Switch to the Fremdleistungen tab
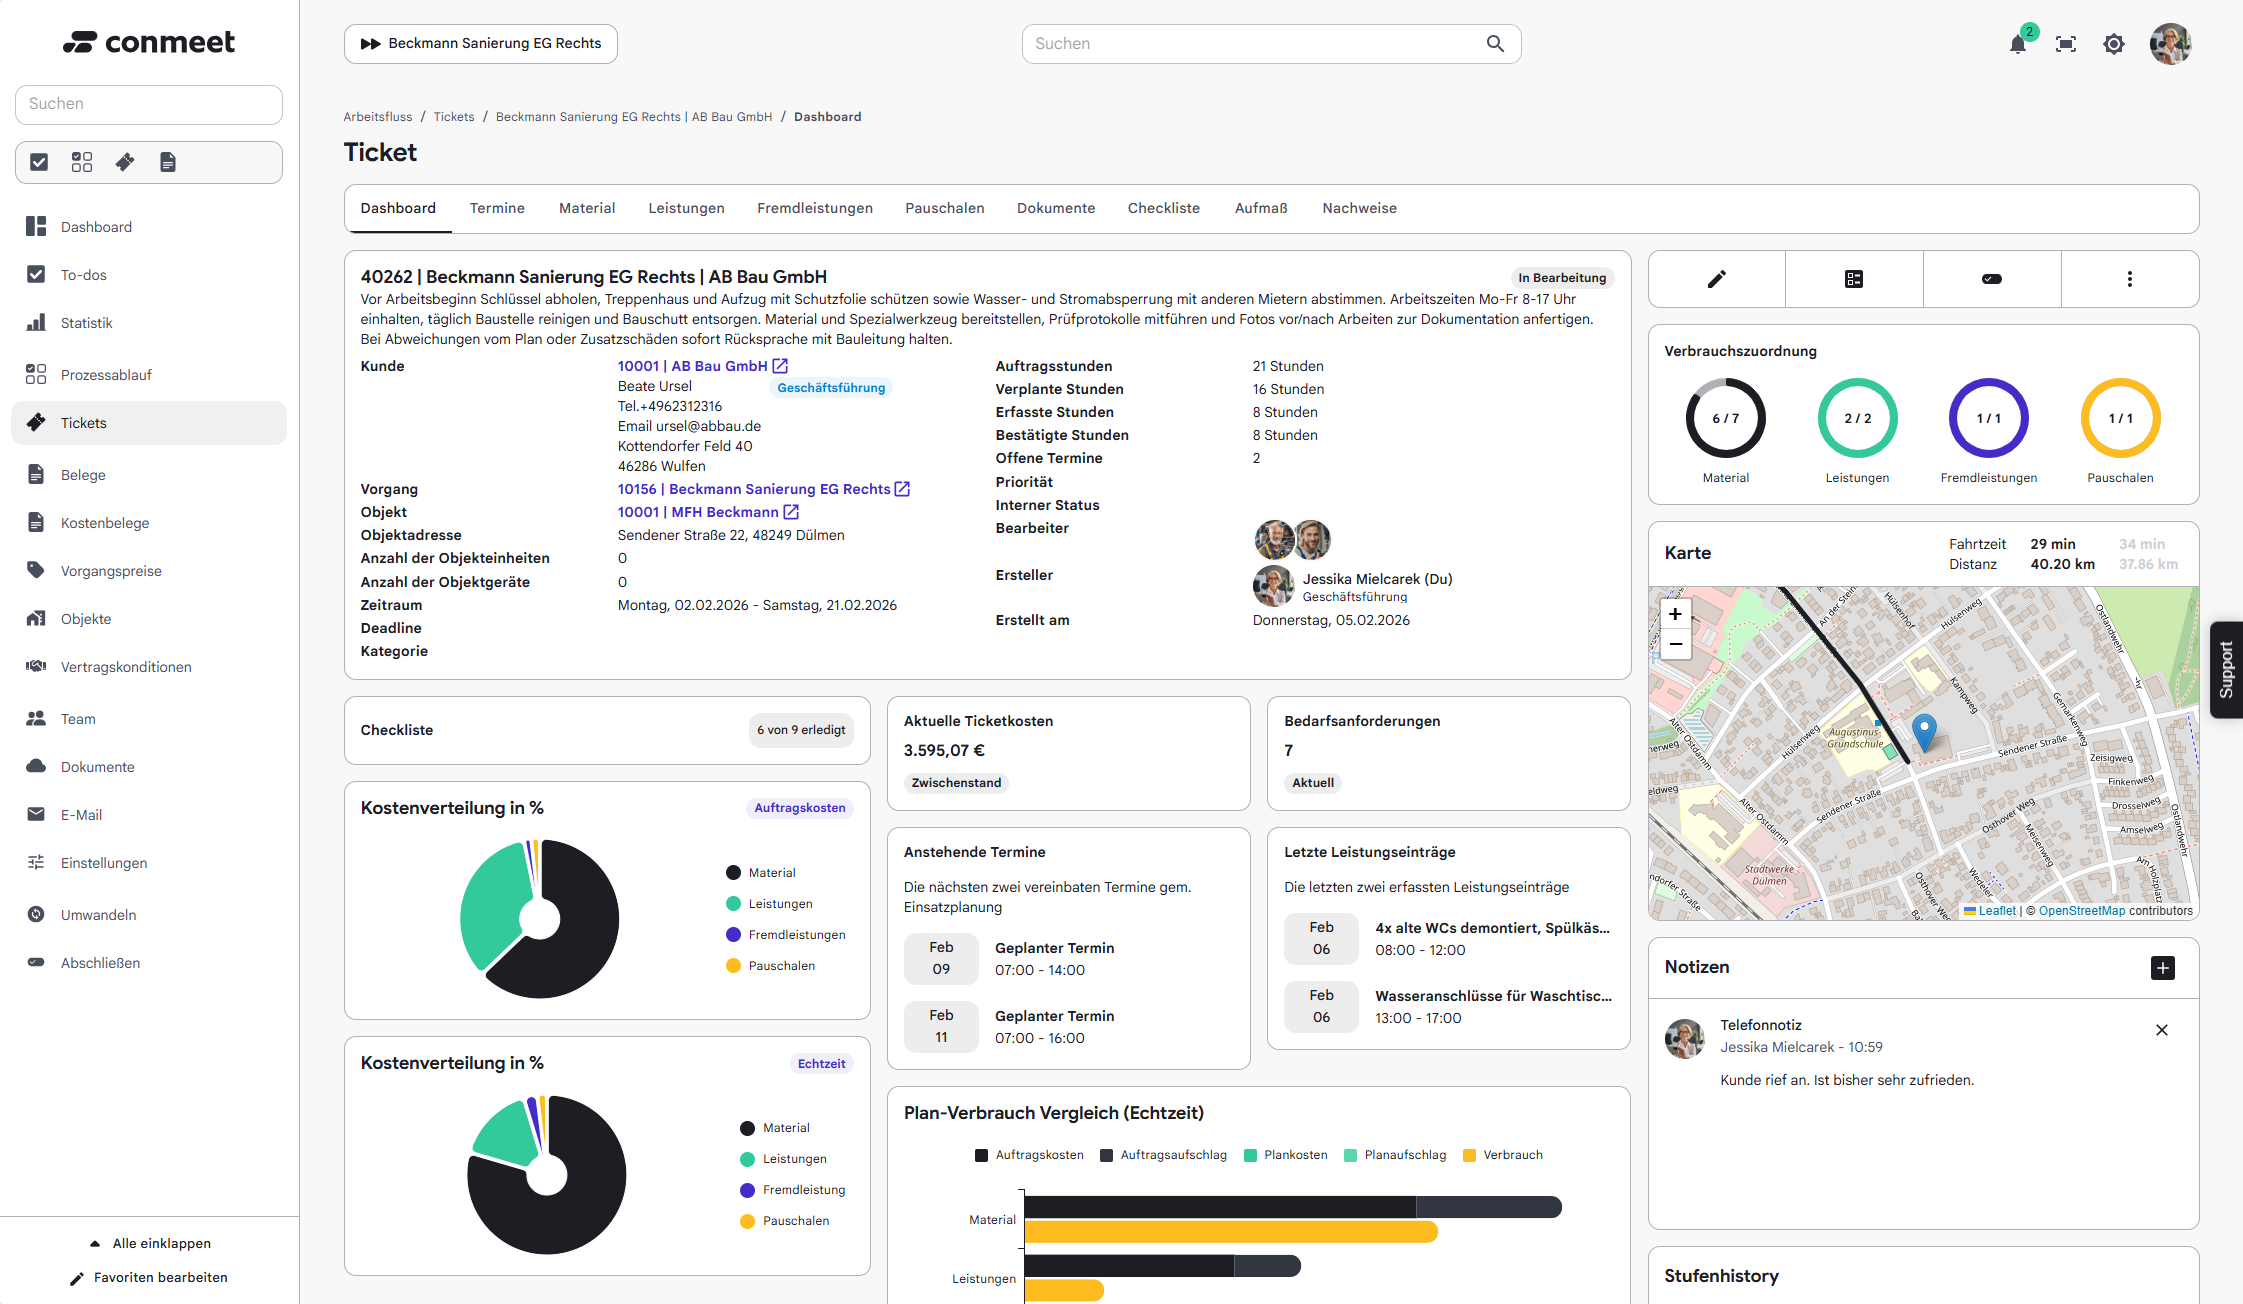Screen dimensions: 2243x1304 (x=814, y=208)
